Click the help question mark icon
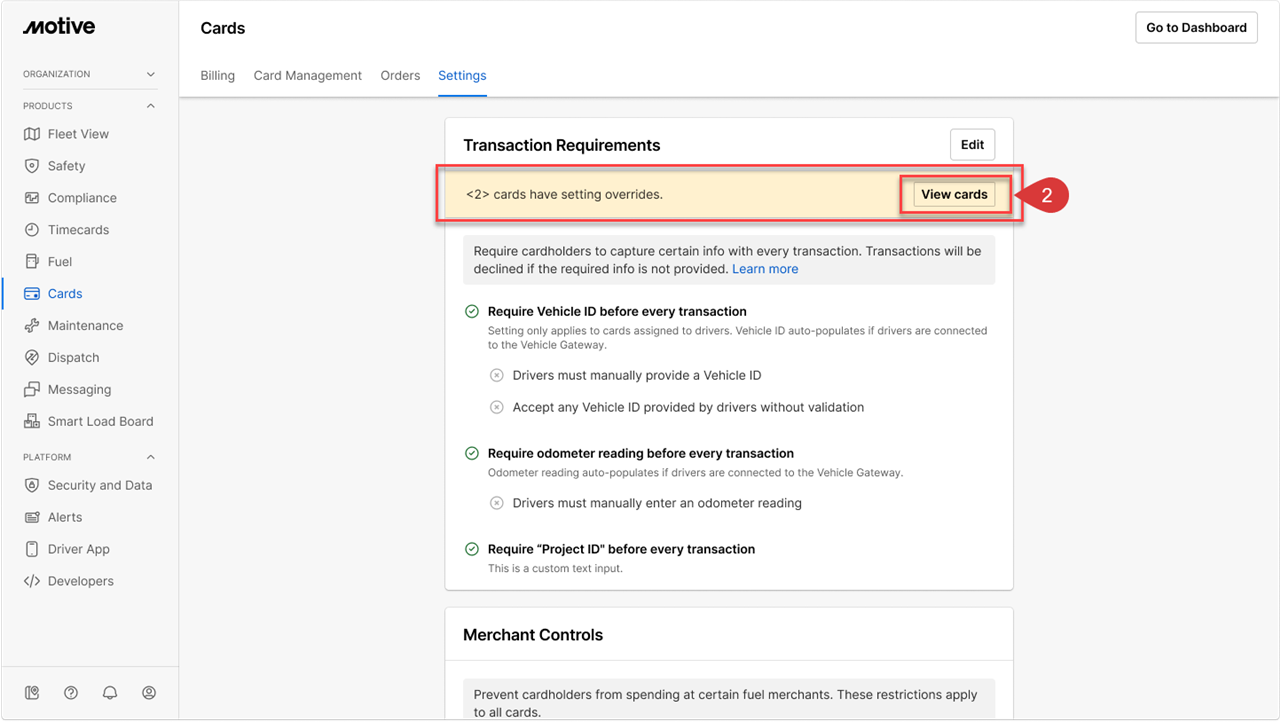The image size is (1281, 722). pyautogui.click(x=71, y=693)
